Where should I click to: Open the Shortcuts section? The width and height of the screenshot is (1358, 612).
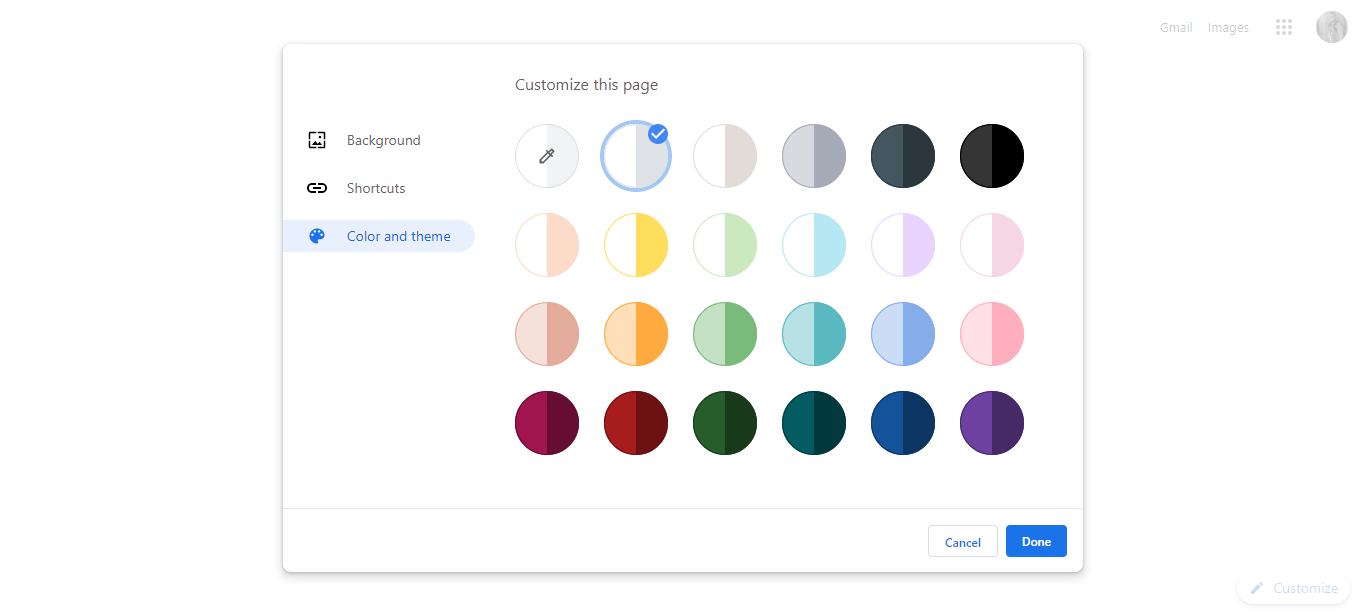pos(379,188)
